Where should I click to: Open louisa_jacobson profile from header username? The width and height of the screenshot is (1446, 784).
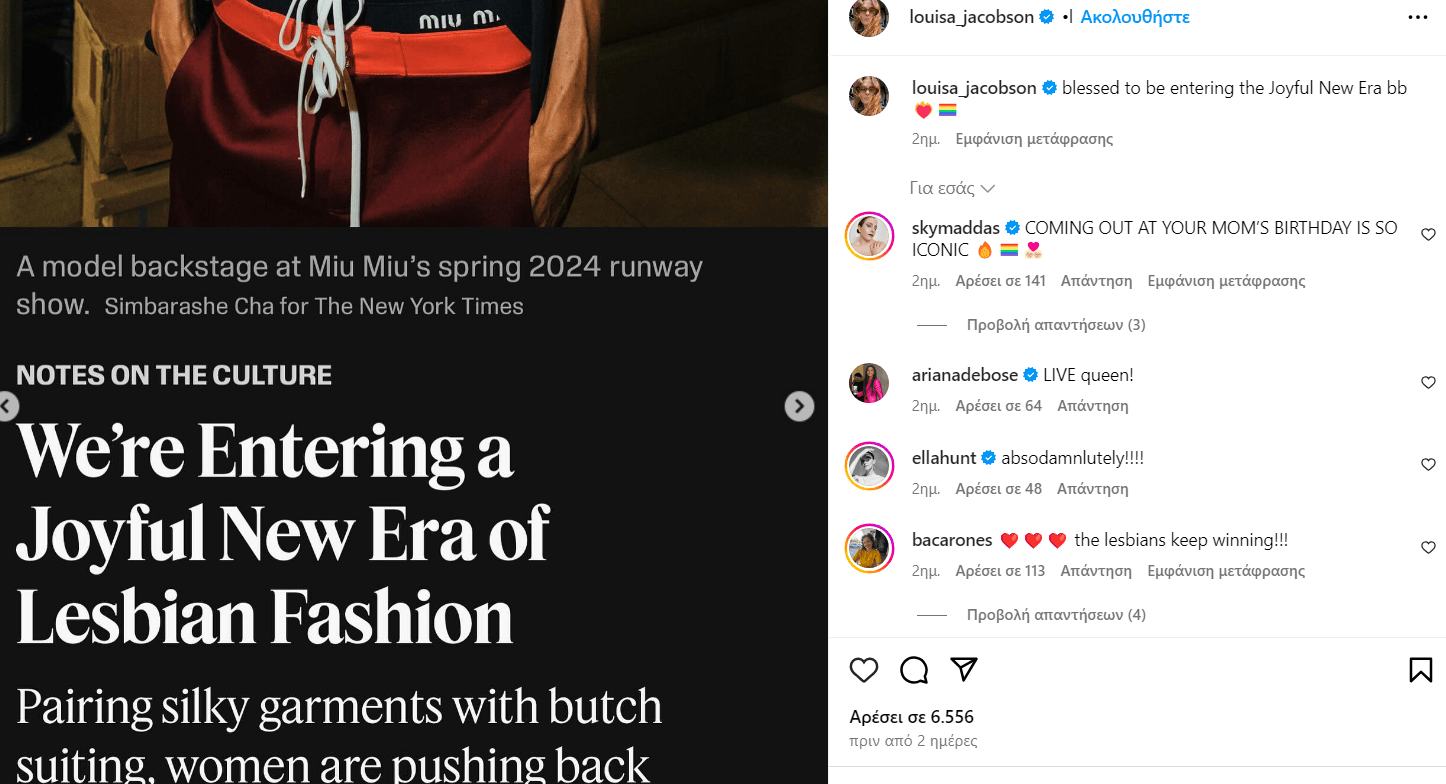pyautogui.click(x=971, y=17)
